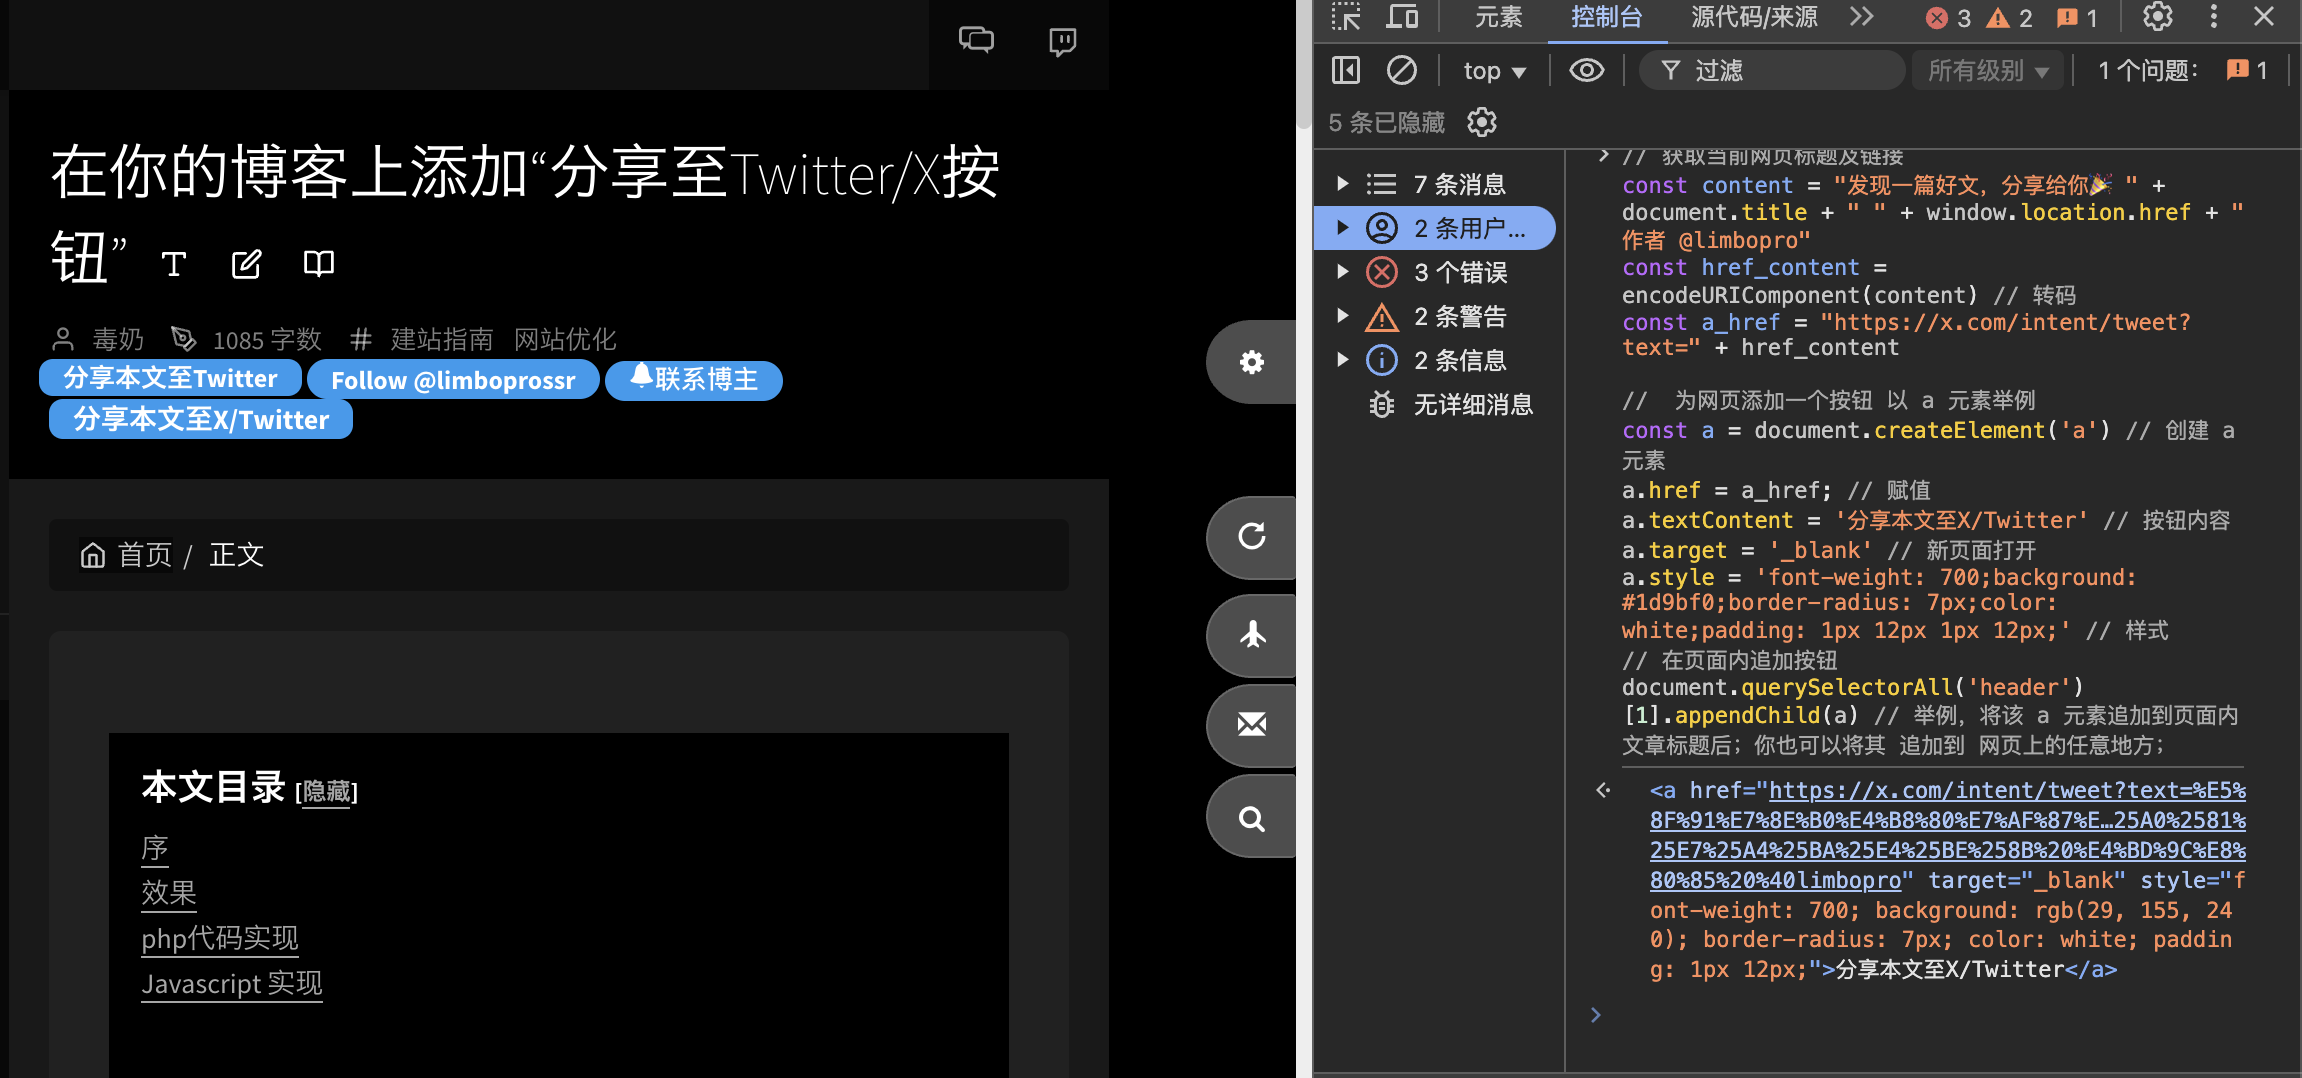Open the 首页 breadcrumb link
The image size is (2302, 1078).
point(144,555)
